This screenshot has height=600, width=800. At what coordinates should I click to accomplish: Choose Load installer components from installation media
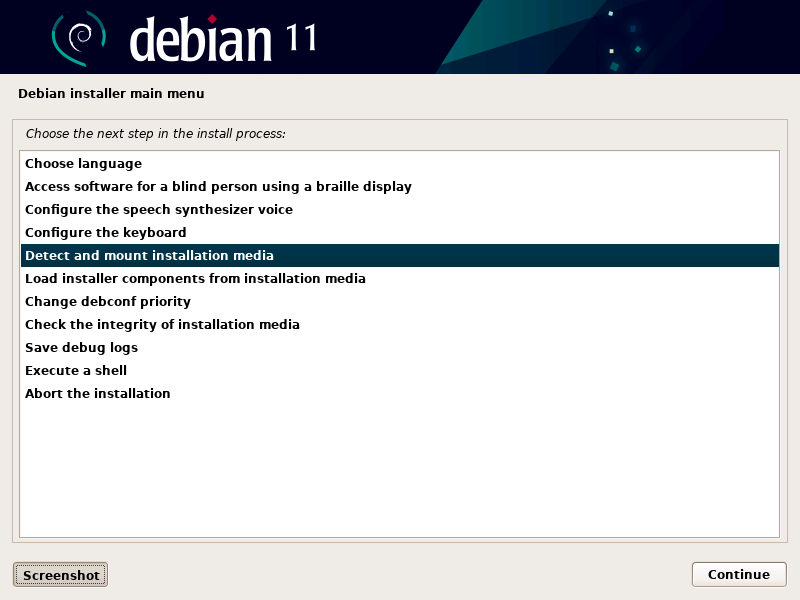400,278
